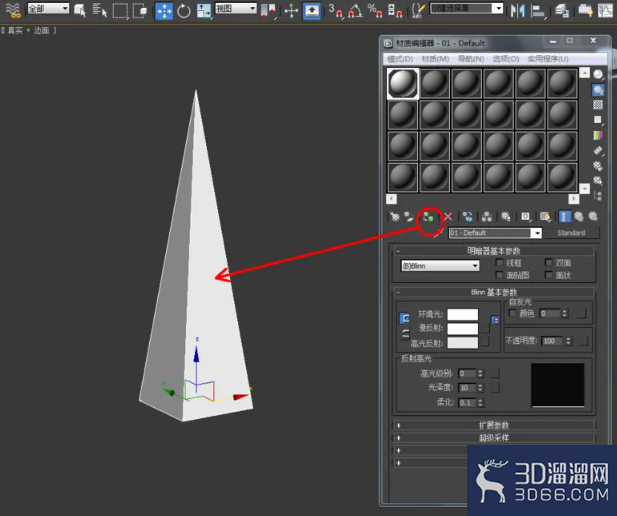Click Align tool in main toolbar
The image size is (617, 516).
(x=538, y=11)
